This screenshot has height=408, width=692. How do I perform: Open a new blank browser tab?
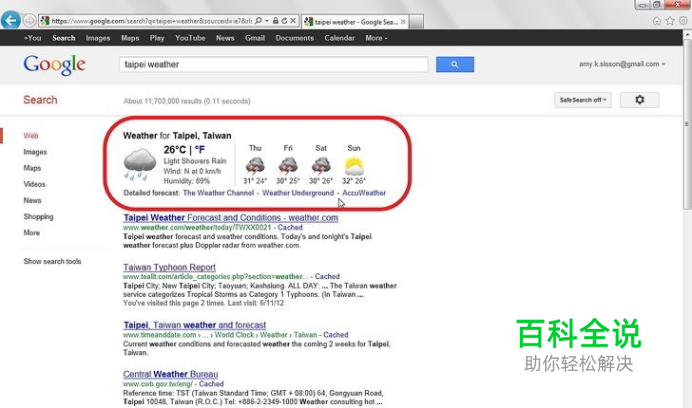416,21
